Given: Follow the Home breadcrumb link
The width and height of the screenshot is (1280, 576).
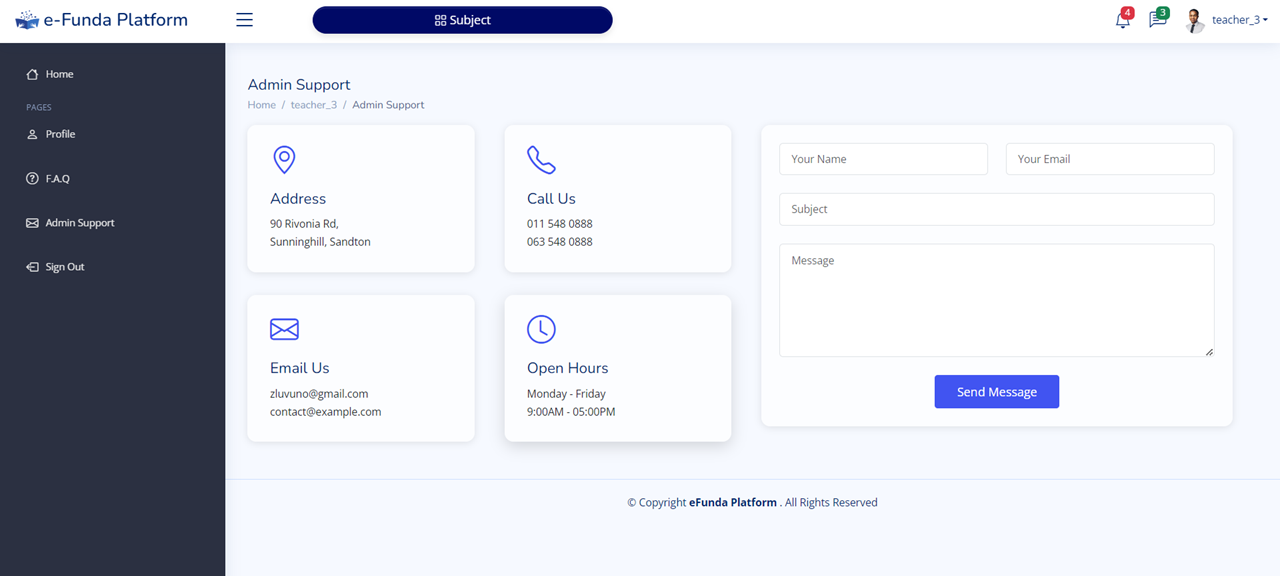Looking at the screenshot, I should pos(262,105).
